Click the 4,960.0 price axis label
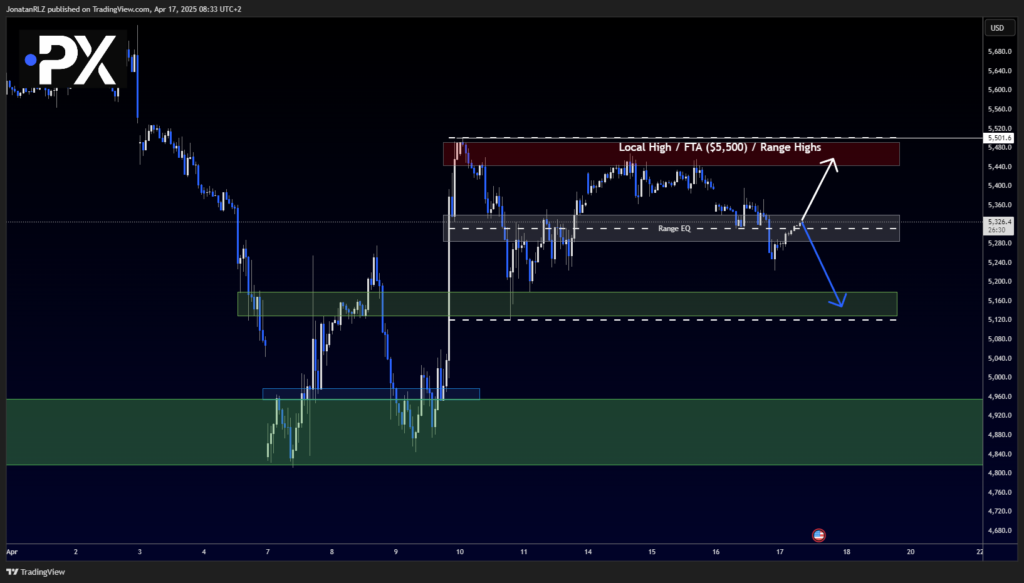This screenshot has width=1024, height=583. coord(1000,396)
